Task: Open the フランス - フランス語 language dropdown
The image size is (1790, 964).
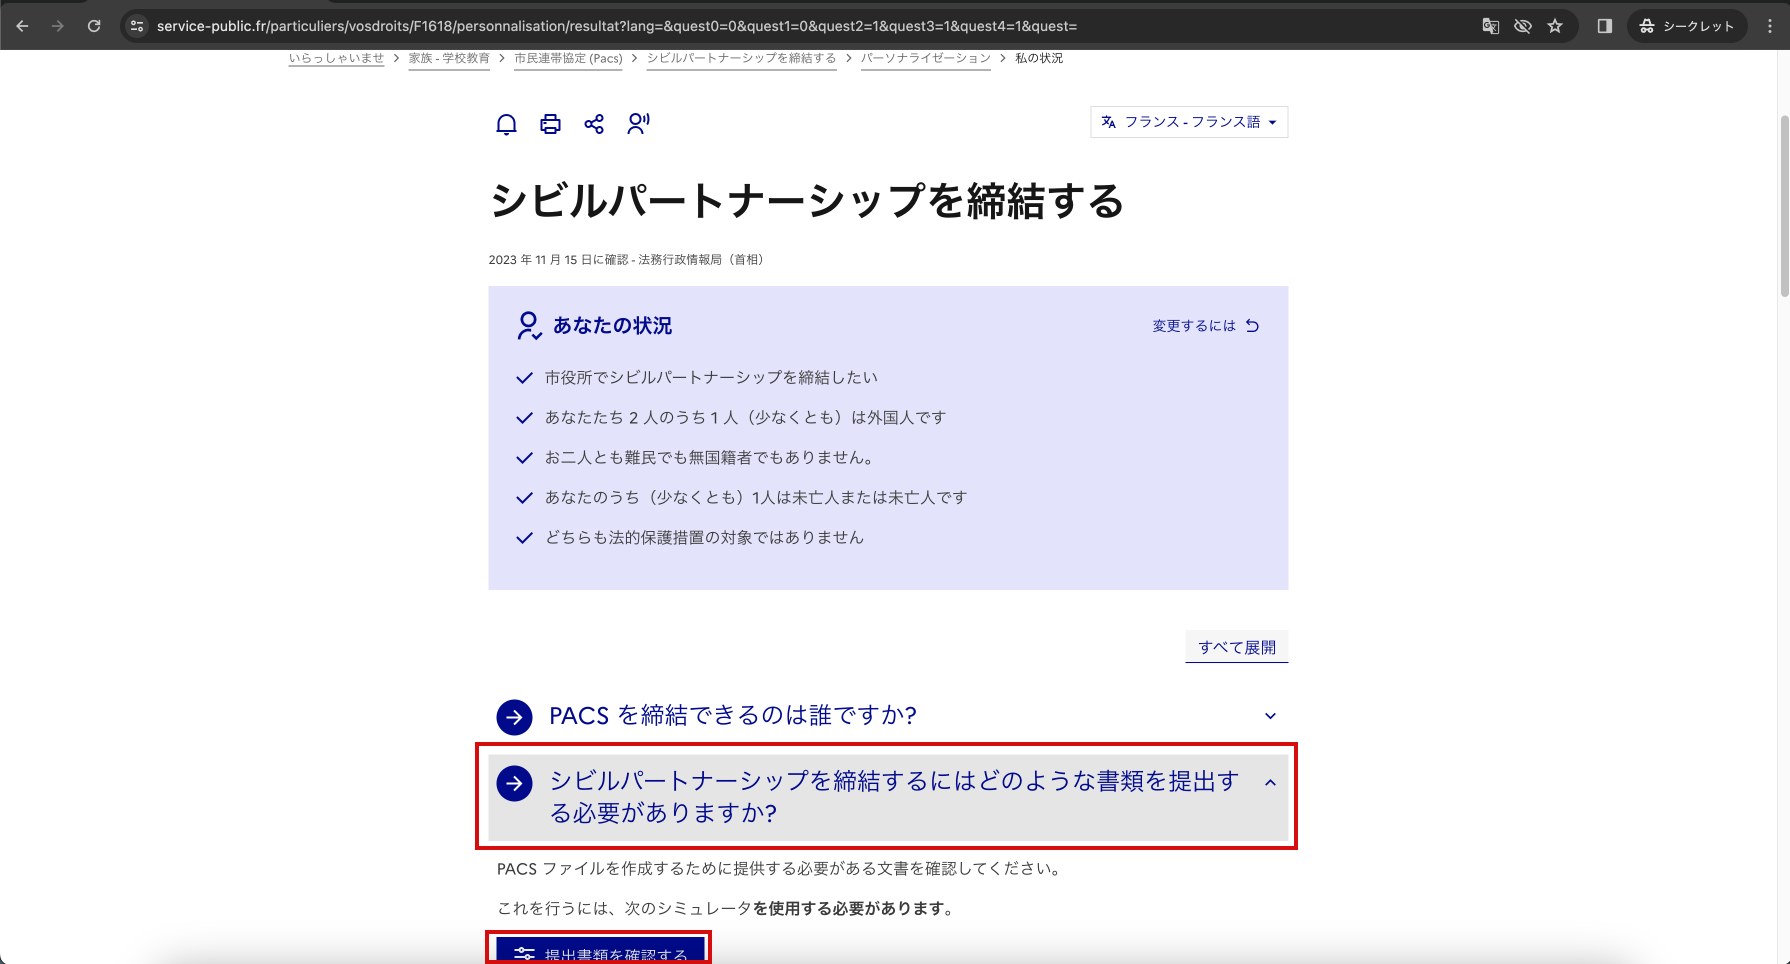Action: click(1189, 122)
